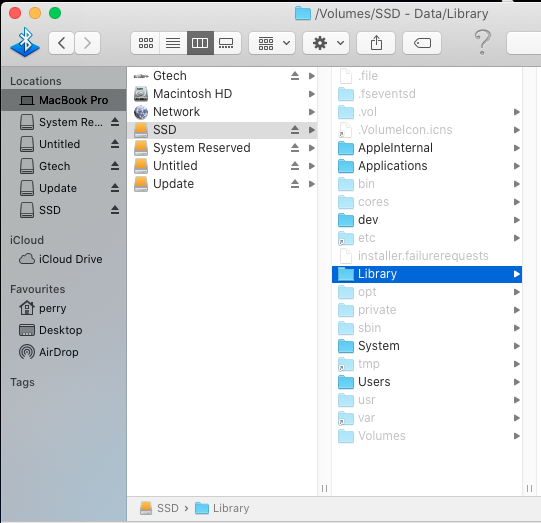This screenshot has height=523, width=541.
Task: Expand the .vol folder arrow
Action: (x=517, y=112)
